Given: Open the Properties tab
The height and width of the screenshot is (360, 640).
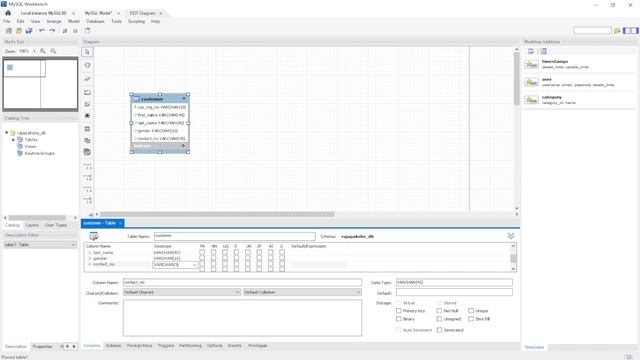Looking at the screenshot, I should (x=42, y=347).
